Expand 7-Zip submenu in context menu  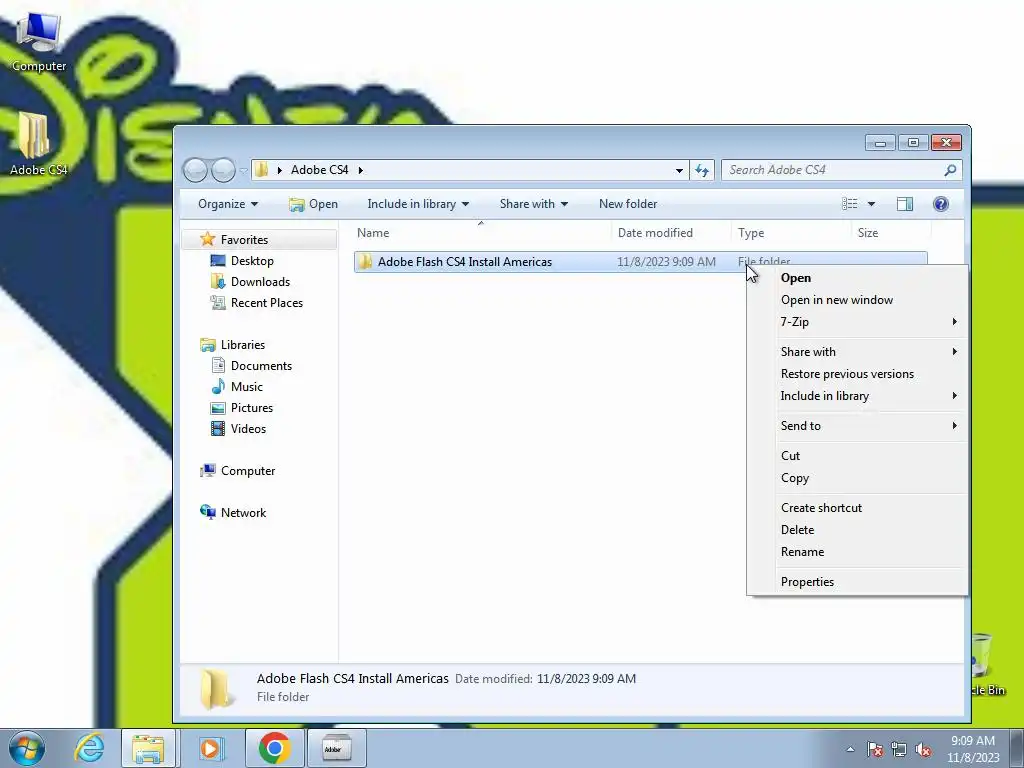pos(954,321)
